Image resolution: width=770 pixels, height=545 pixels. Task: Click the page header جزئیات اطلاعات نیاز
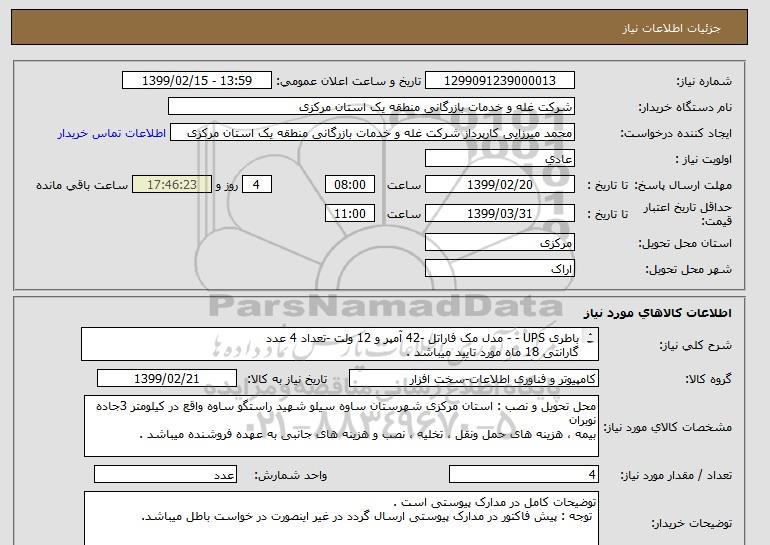671,28
